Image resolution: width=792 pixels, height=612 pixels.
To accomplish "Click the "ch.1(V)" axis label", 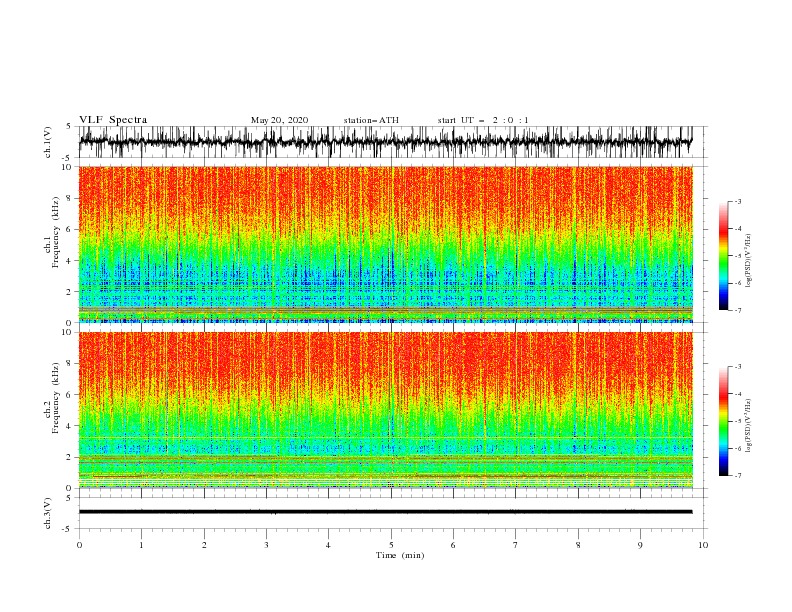I will click(48, 142).
